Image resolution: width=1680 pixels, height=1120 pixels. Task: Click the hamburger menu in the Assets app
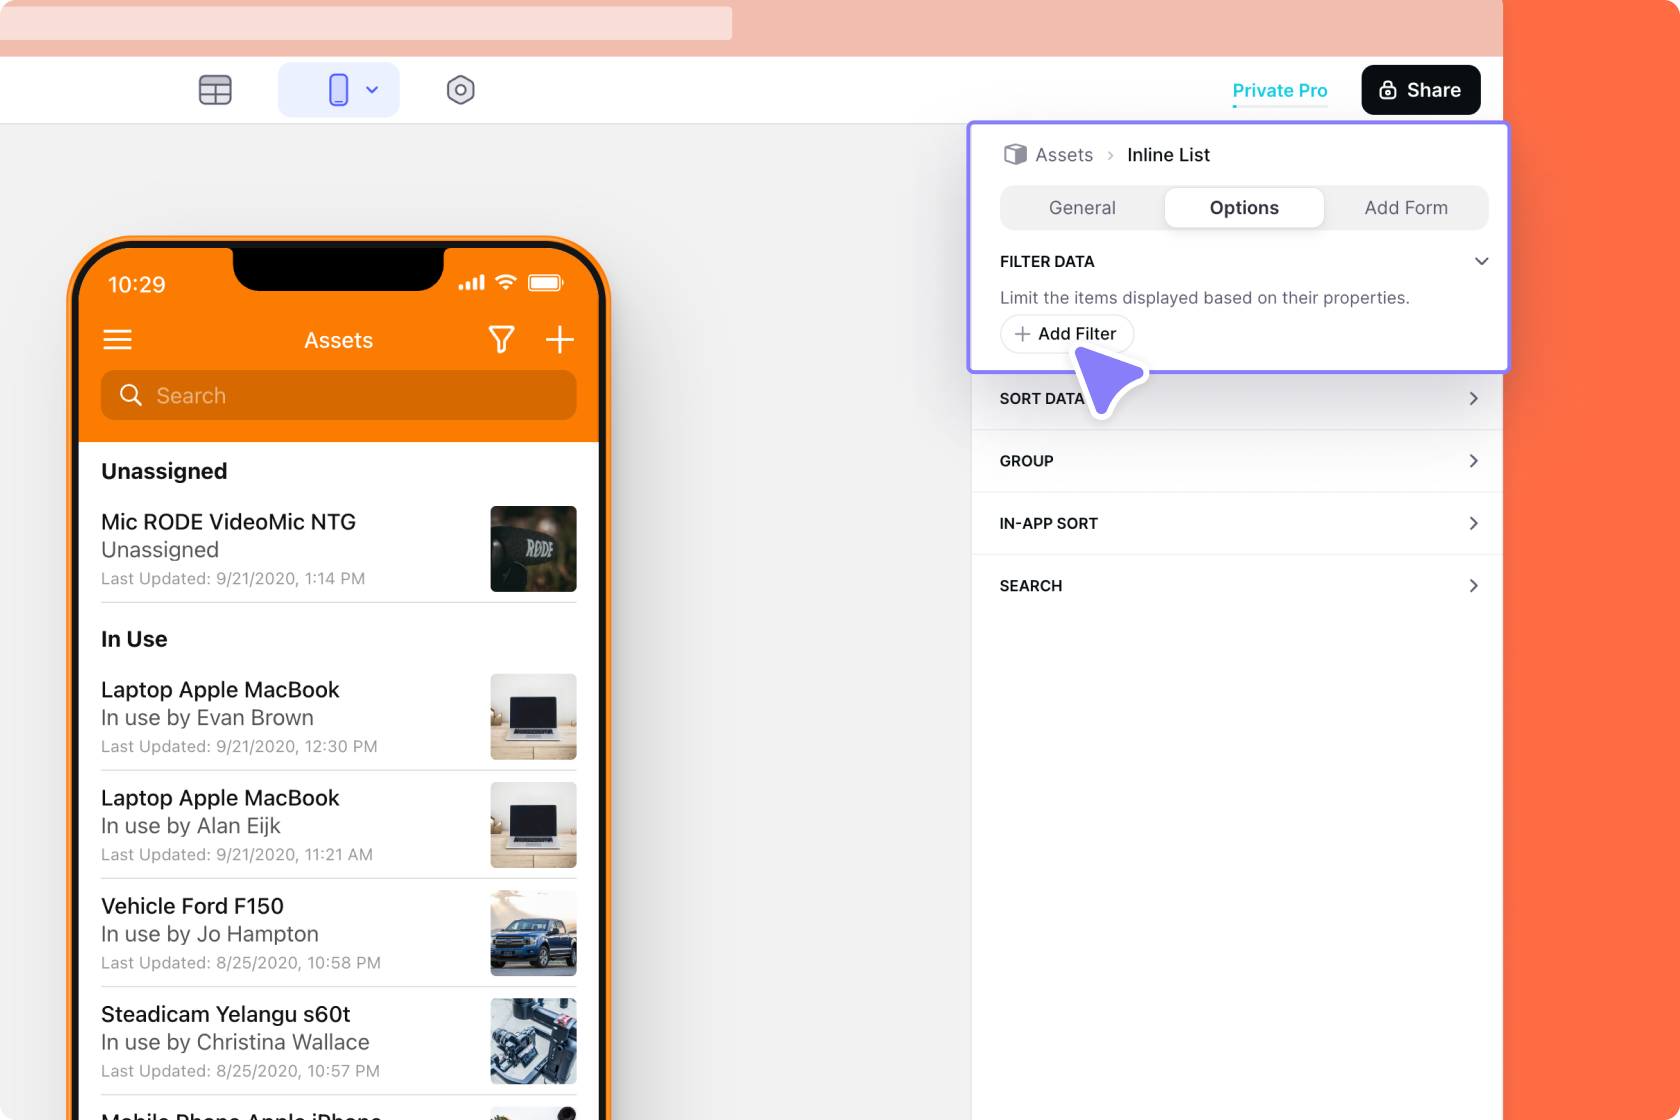[117, 339]
